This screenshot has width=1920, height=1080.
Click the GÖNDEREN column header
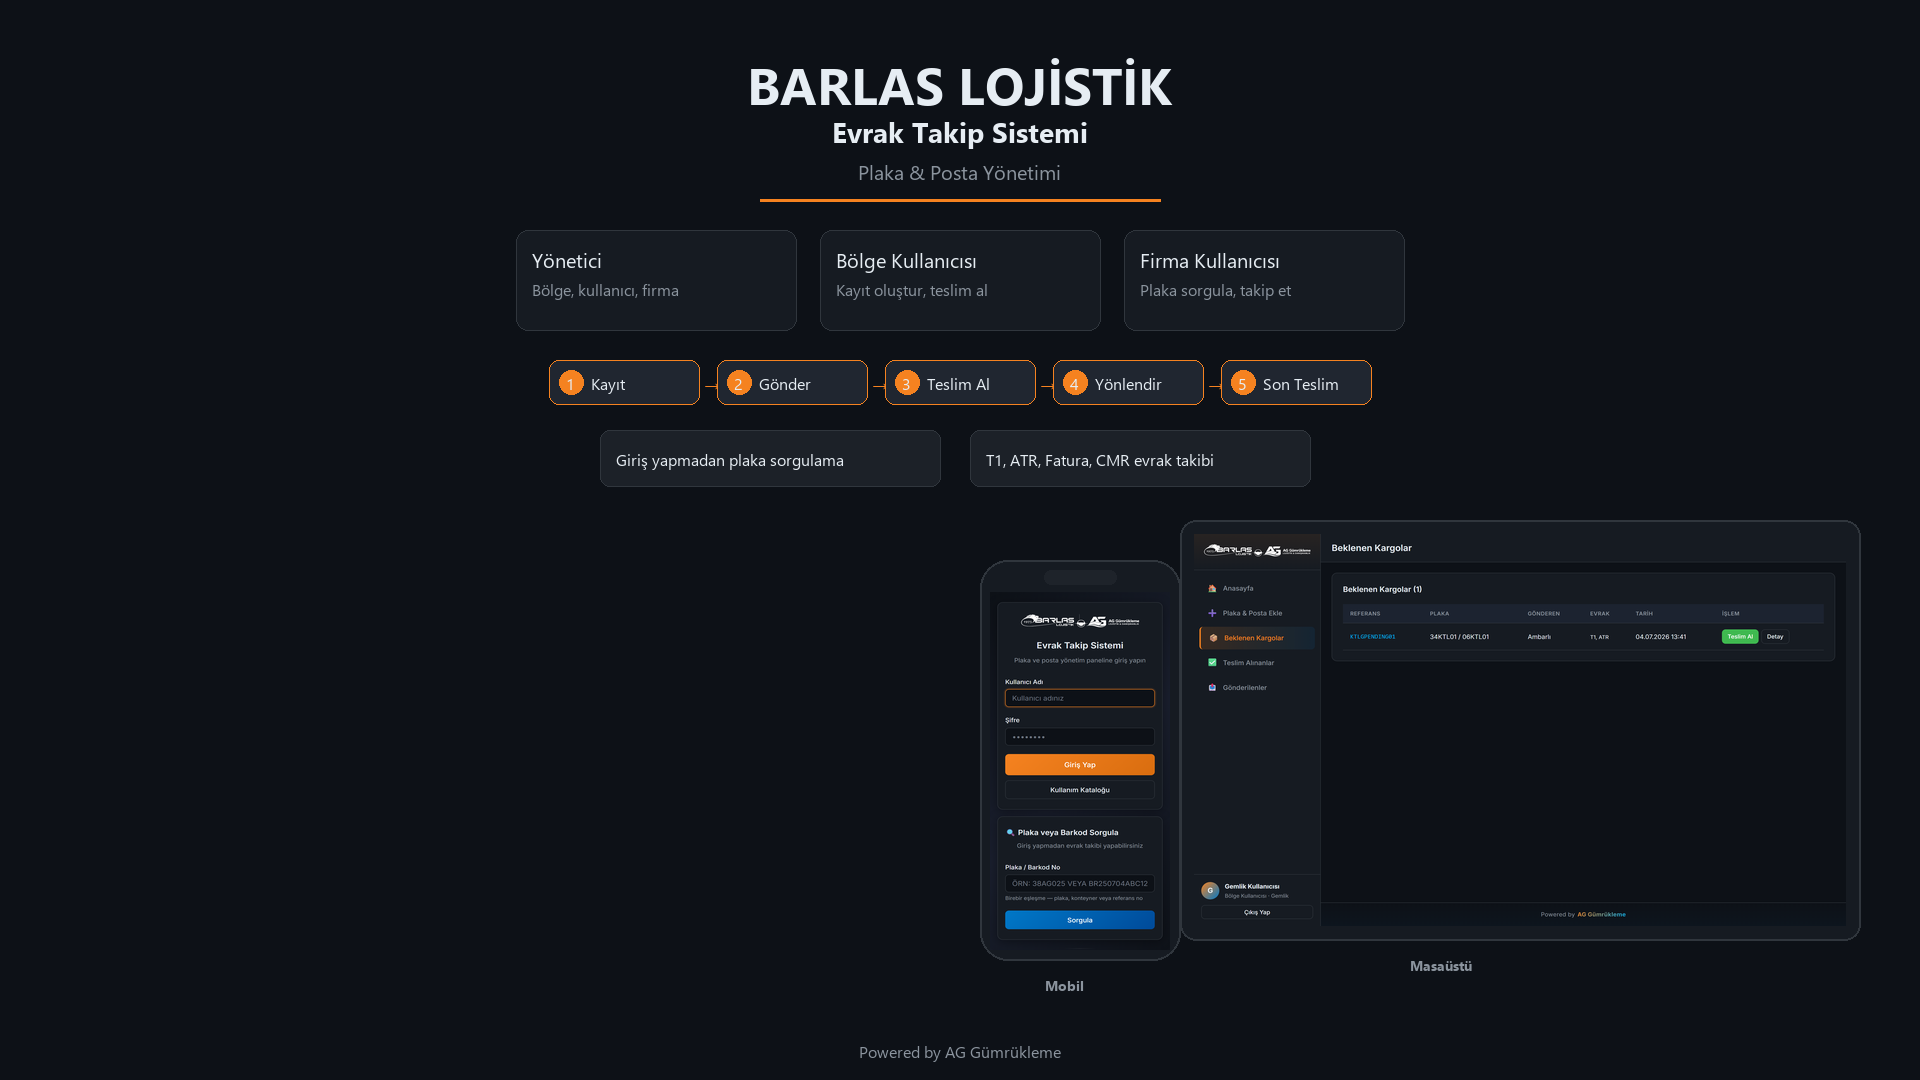[1543, 614]
